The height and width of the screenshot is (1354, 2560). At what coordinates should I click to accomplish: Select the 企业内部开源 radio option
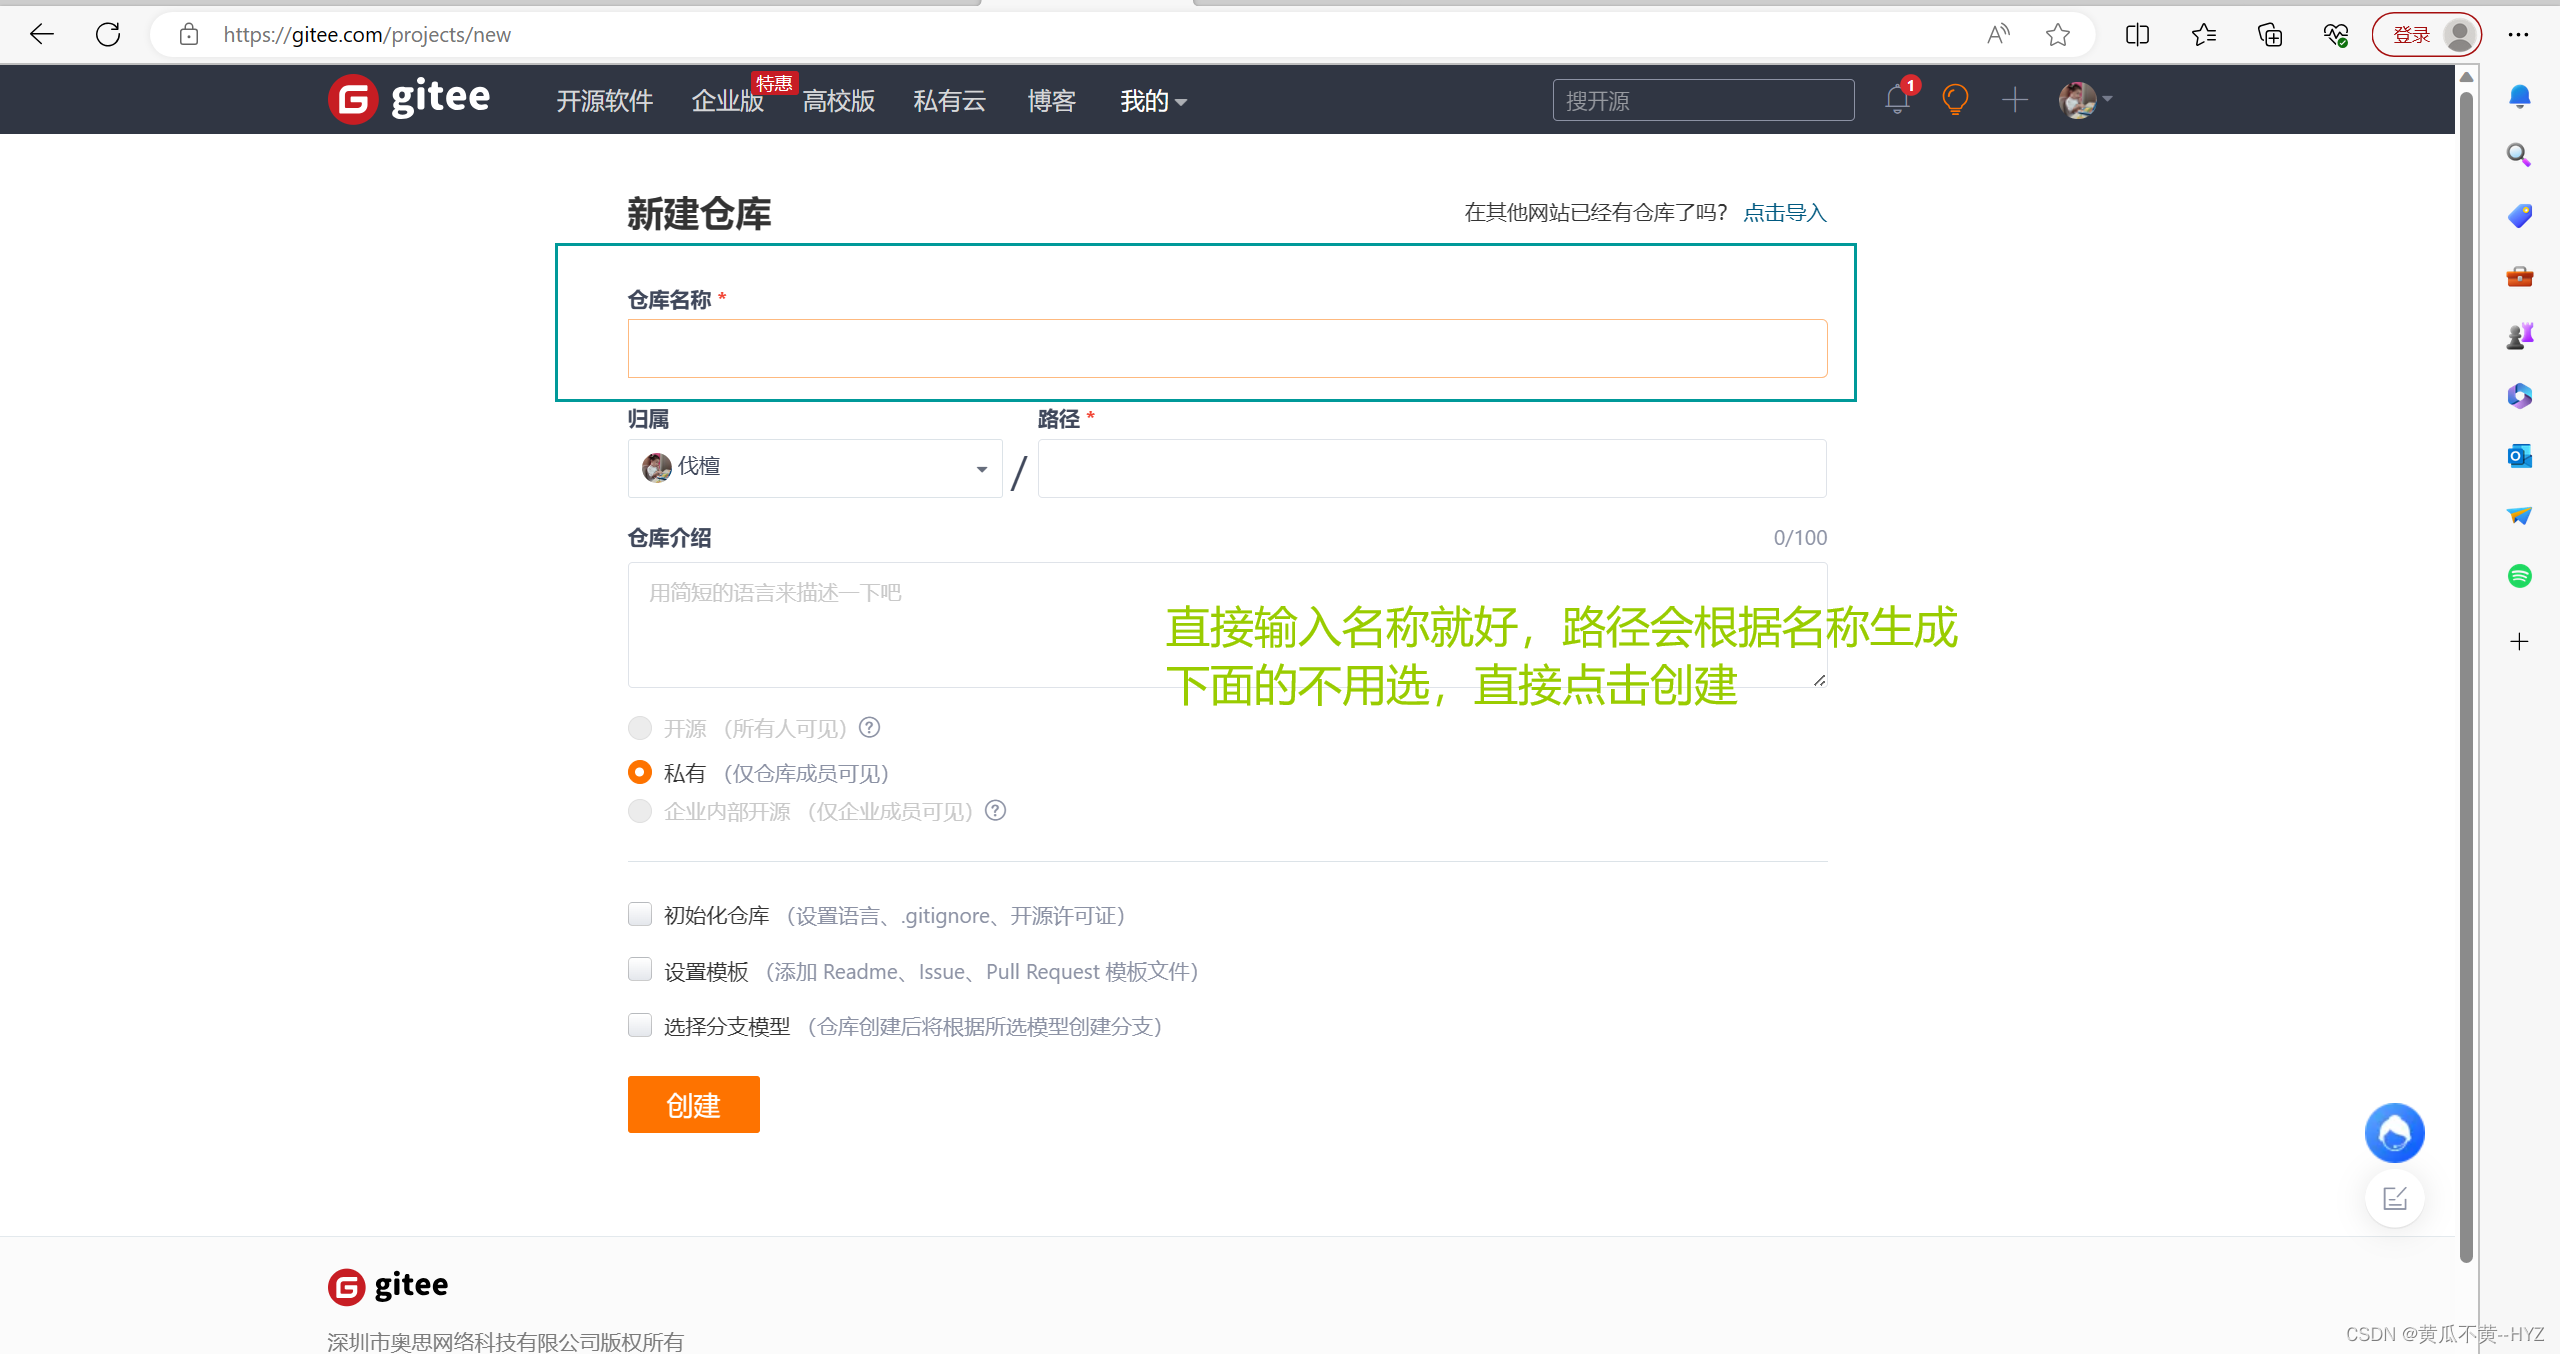coord(640,811)
